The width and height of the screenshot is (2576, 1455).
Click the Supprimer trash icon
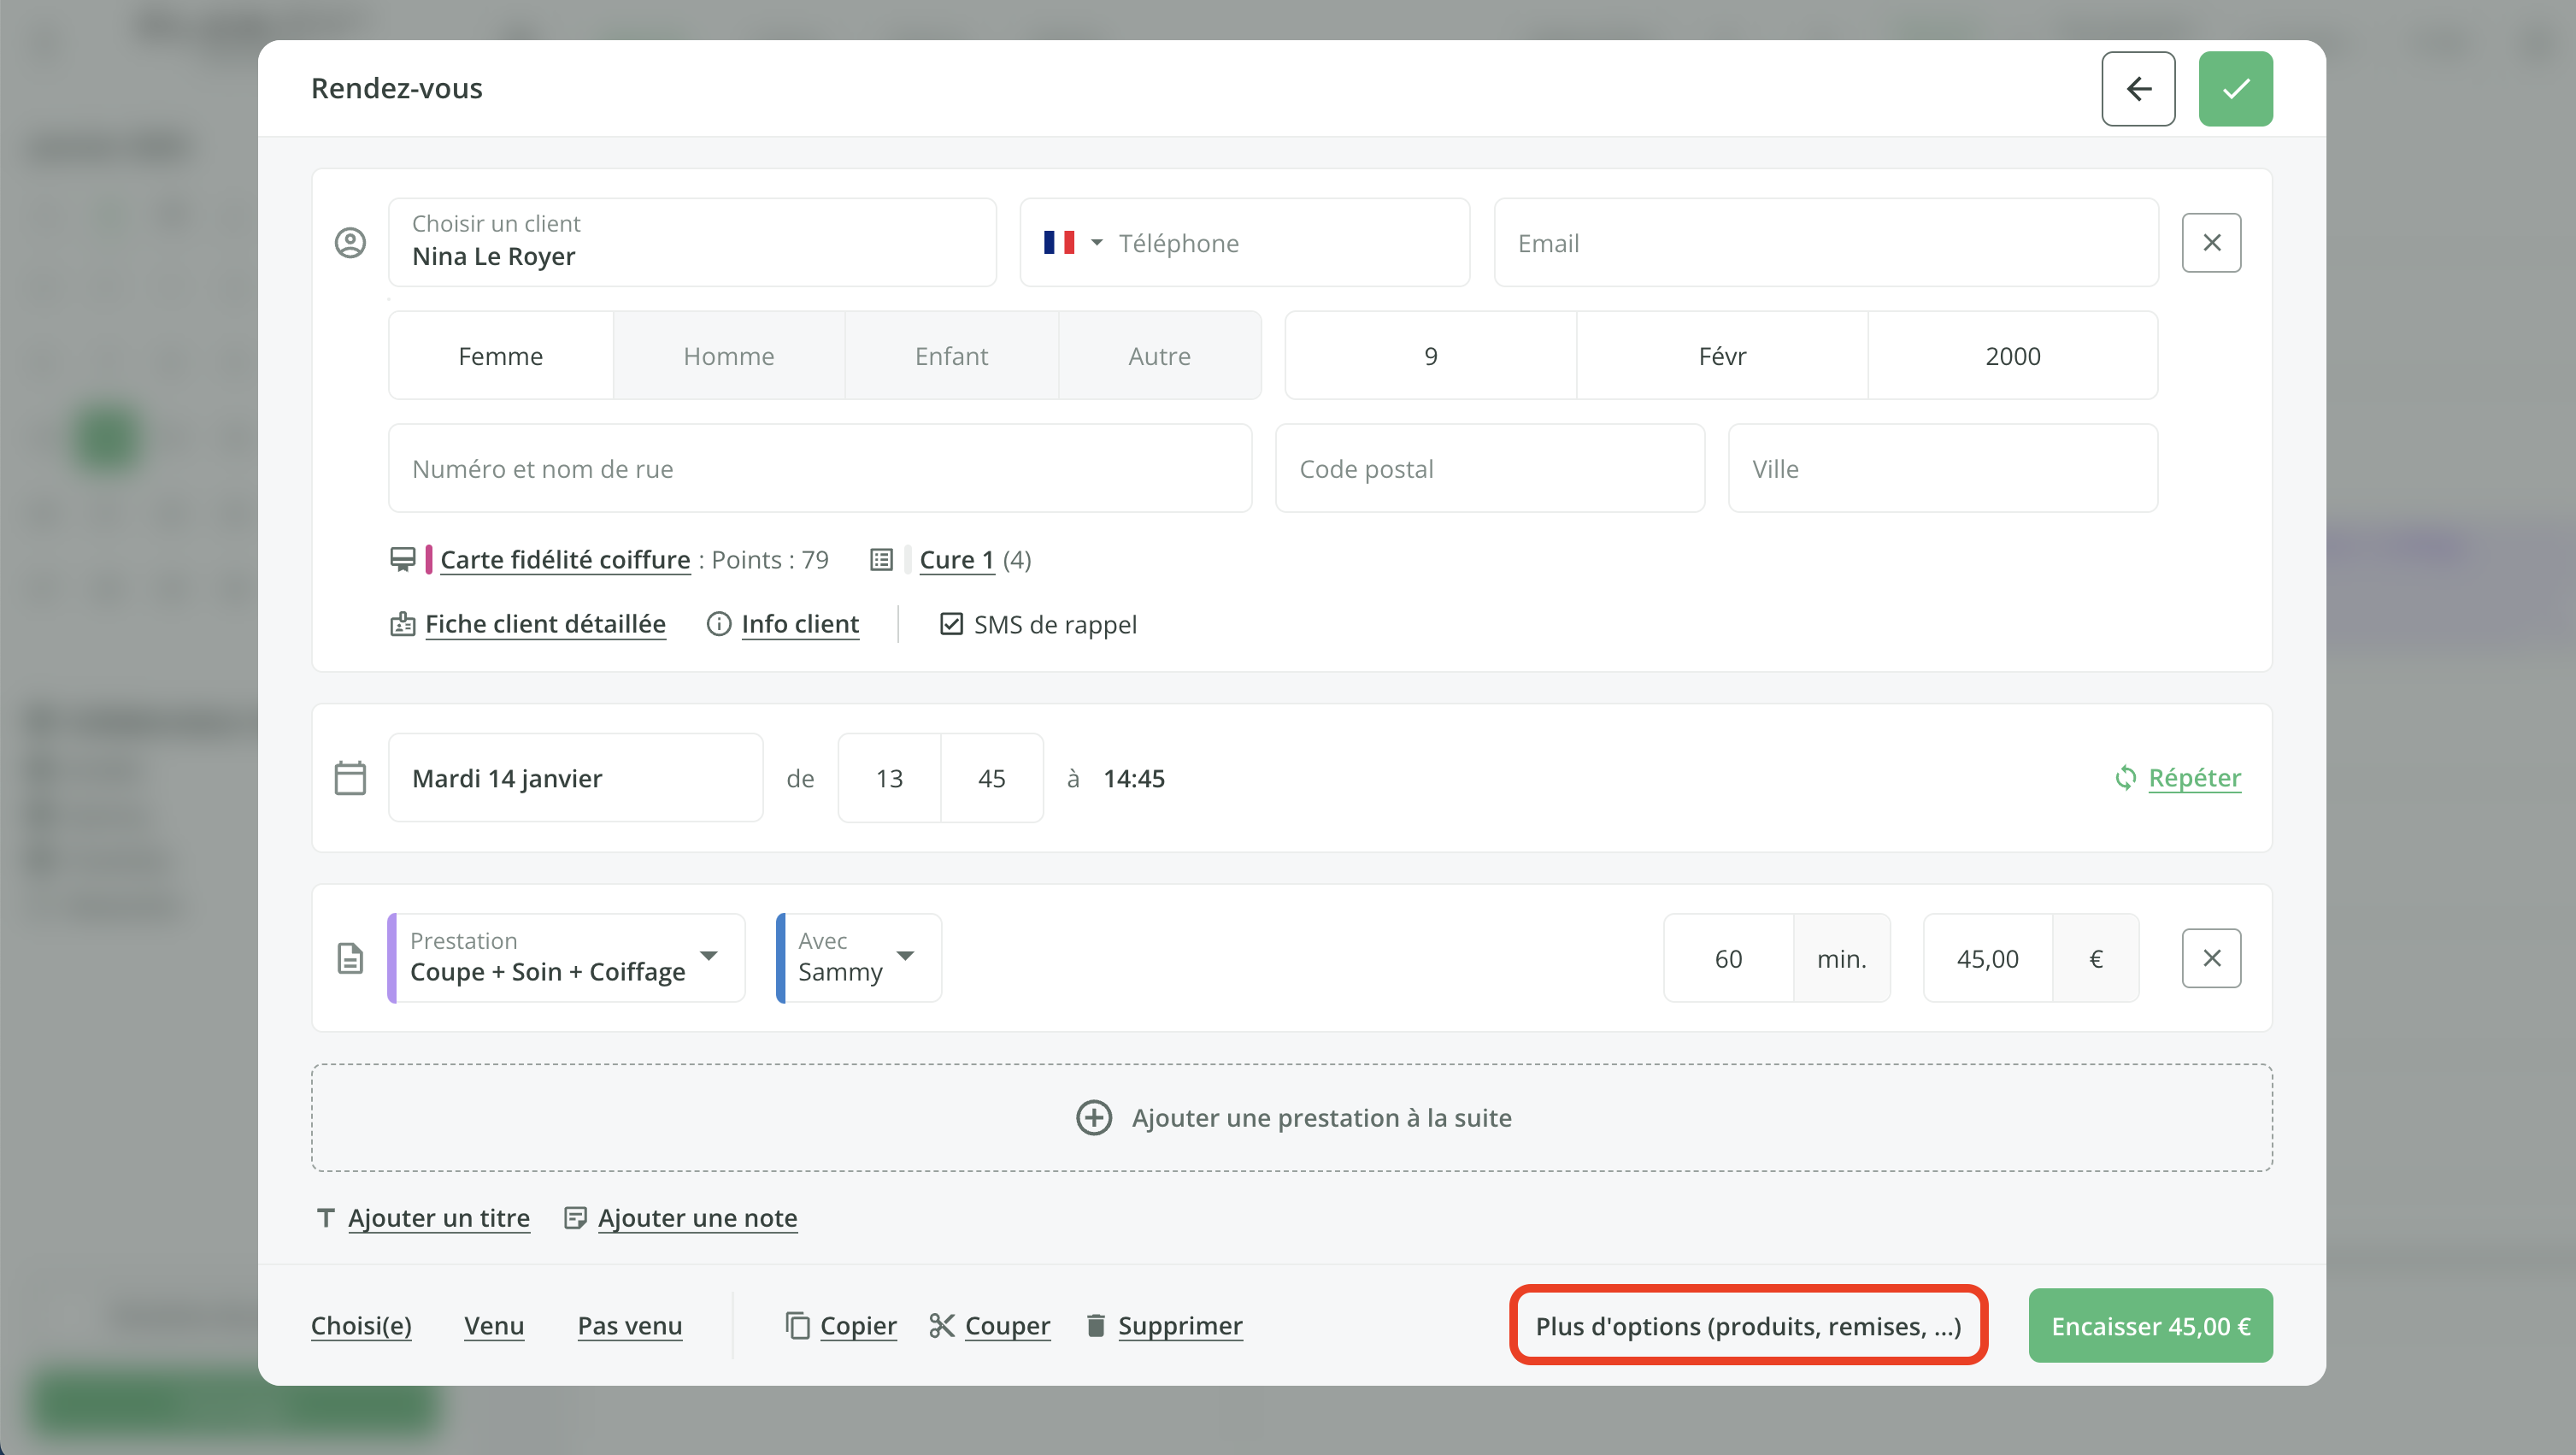1096,1325
